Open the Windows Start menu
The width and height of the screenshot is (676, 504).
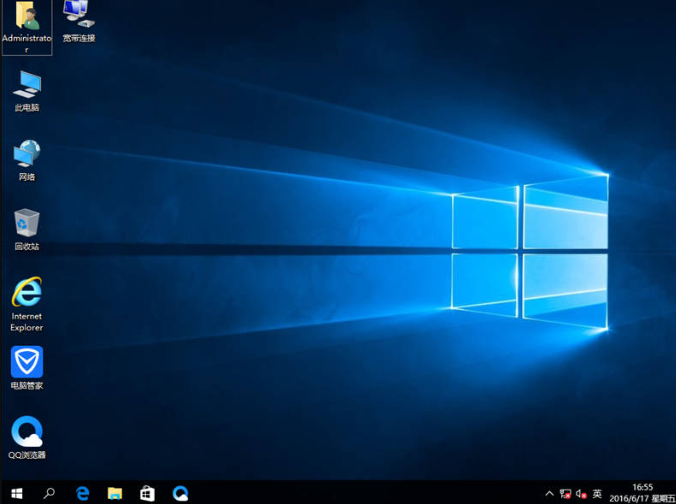point(16,493)
